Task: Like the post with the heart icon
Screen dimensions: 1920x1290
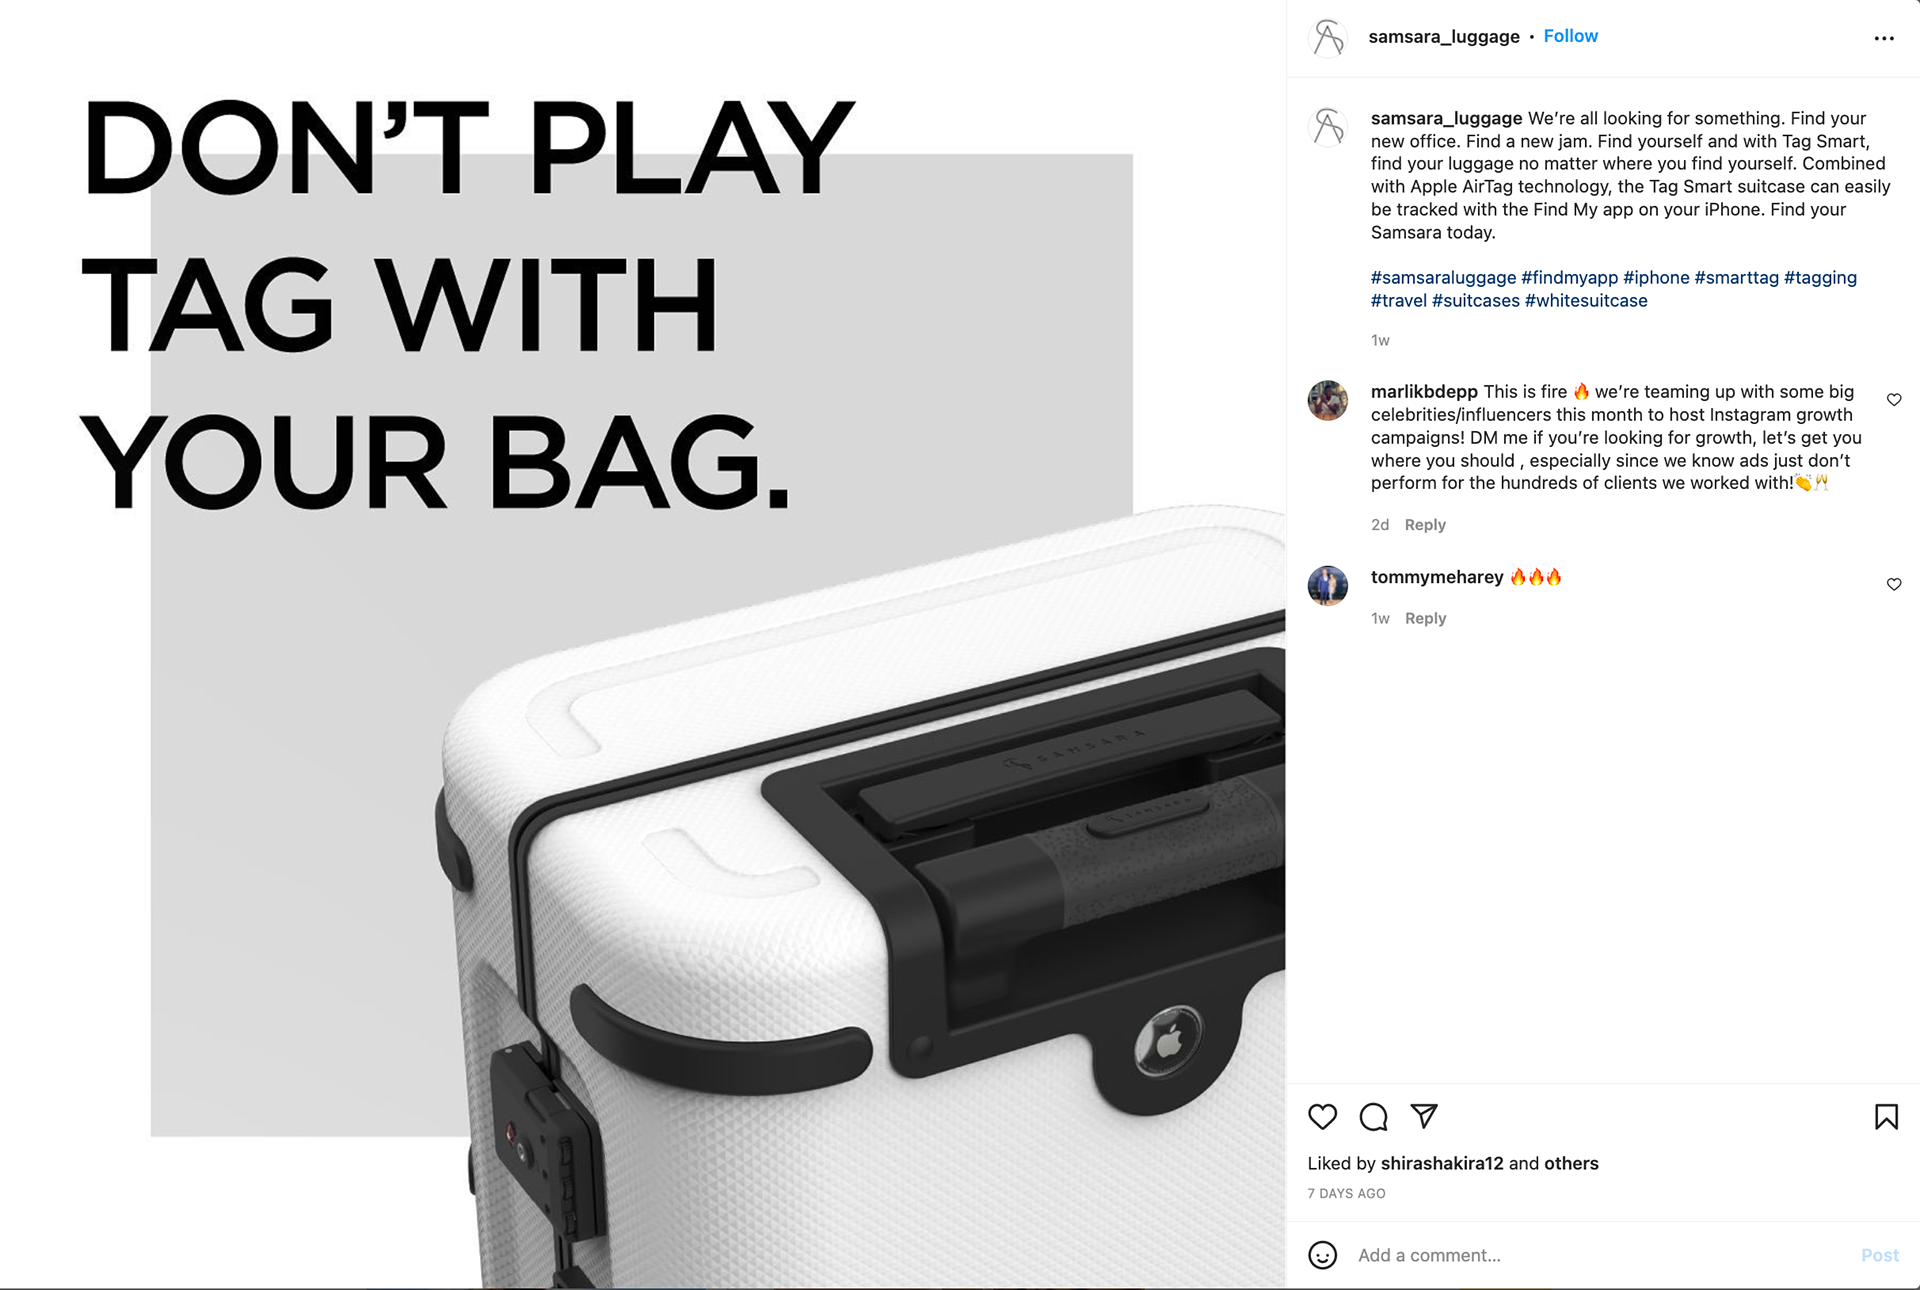Action: 1322,1117
